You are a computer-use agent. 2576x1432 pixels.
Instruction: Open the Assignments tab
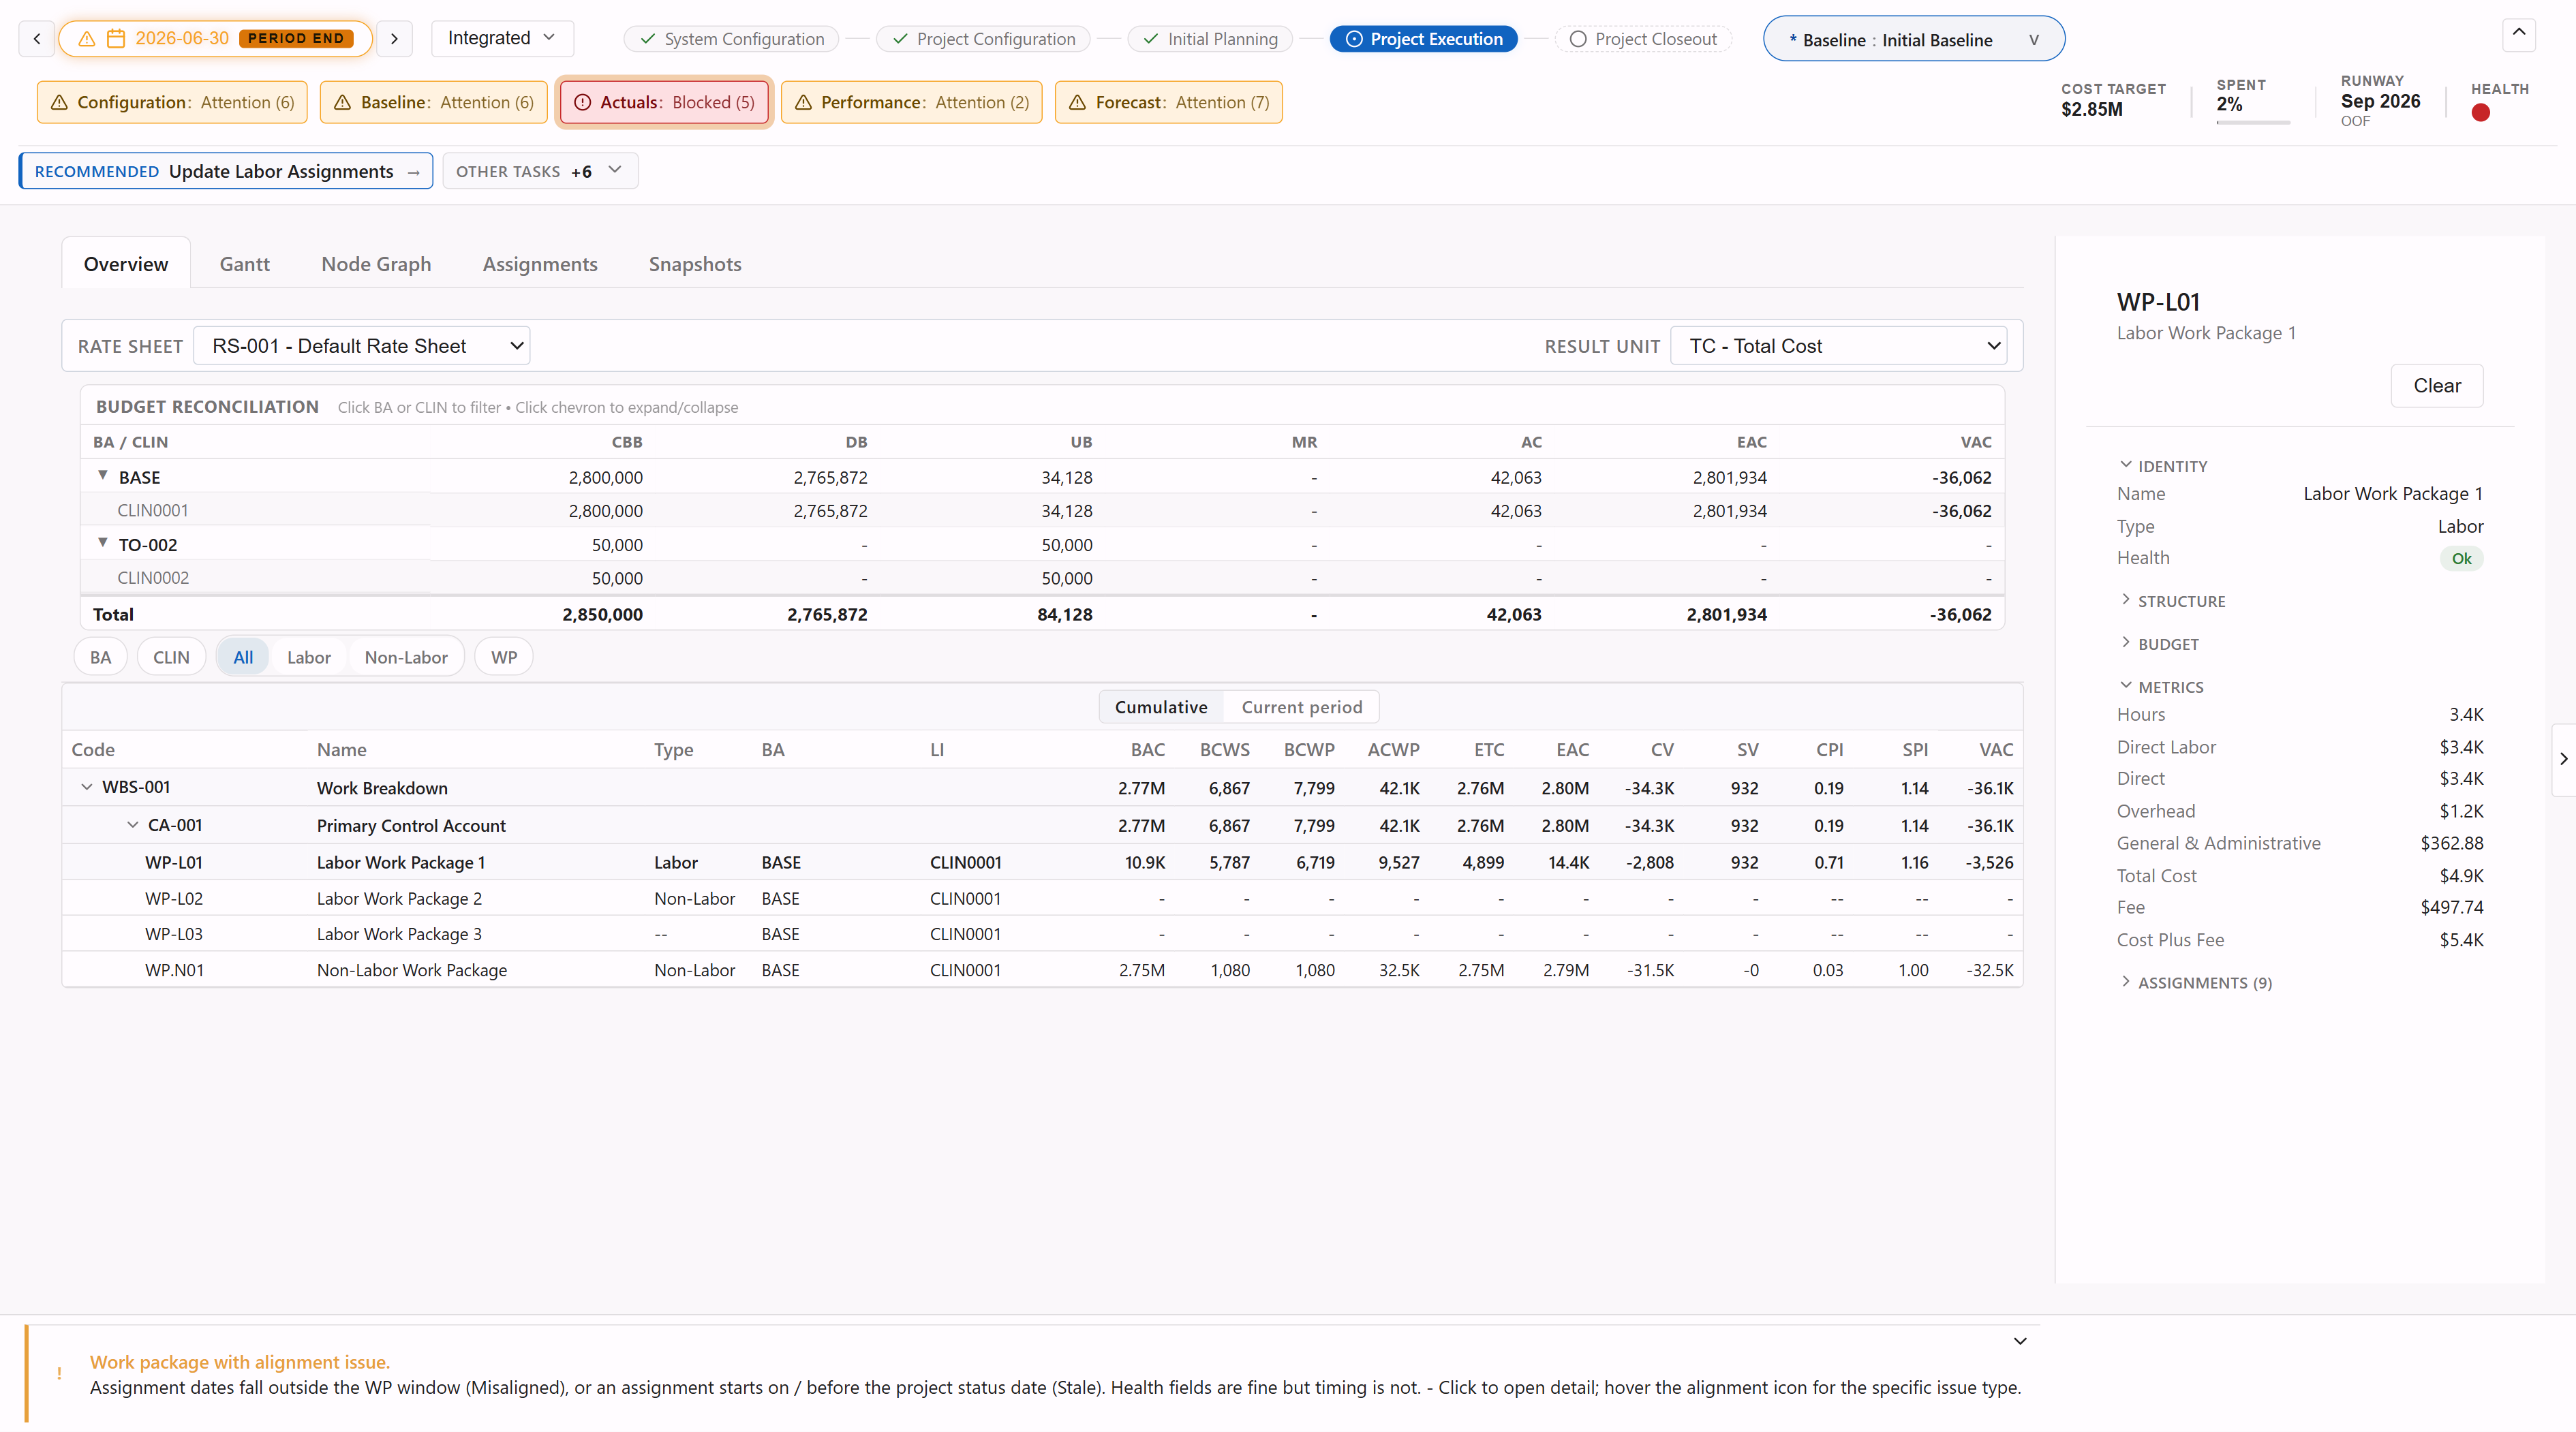[540, 264]
